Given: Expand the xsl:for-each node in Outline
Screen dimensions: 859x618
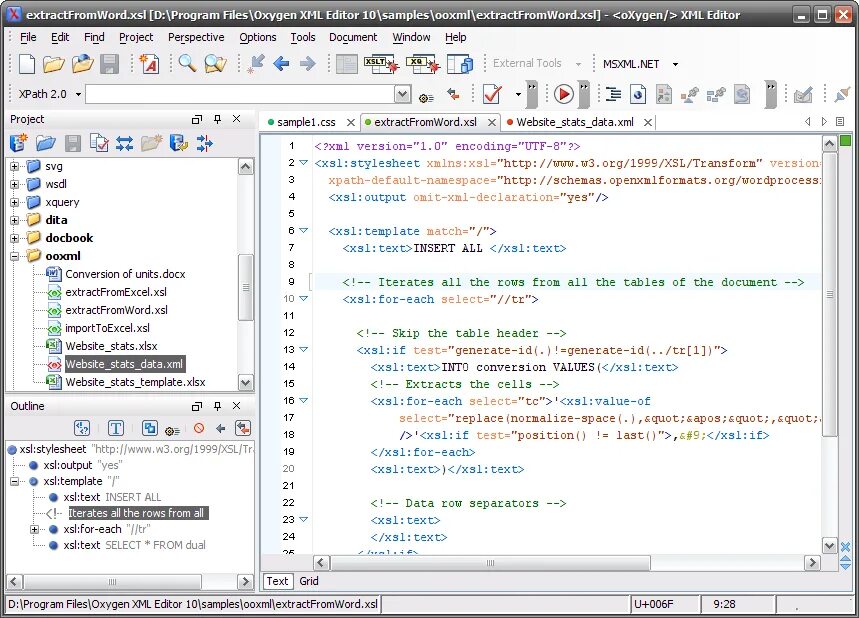Looking at the screenshot, I should (x=34, y=529).
